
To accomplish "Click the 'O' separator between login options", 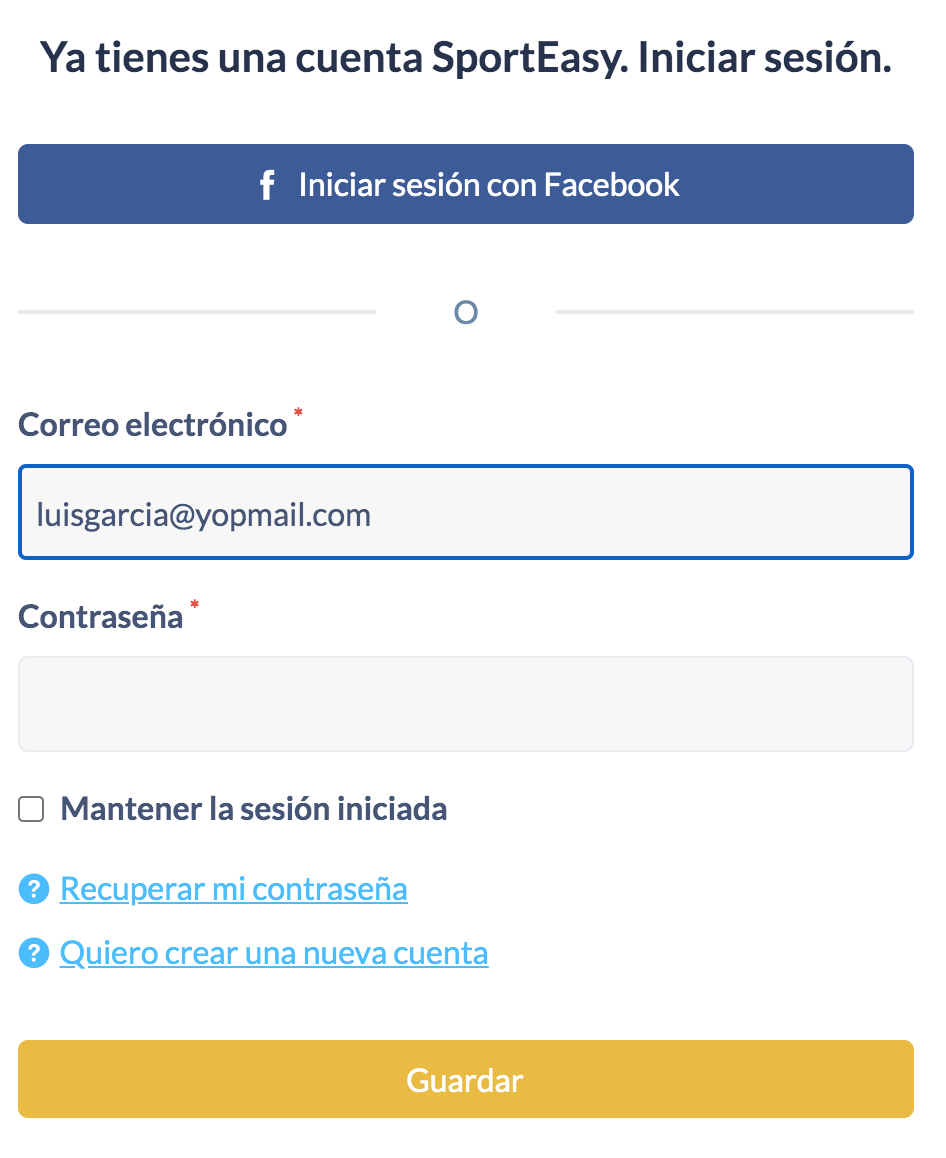I will coord(466,313).
